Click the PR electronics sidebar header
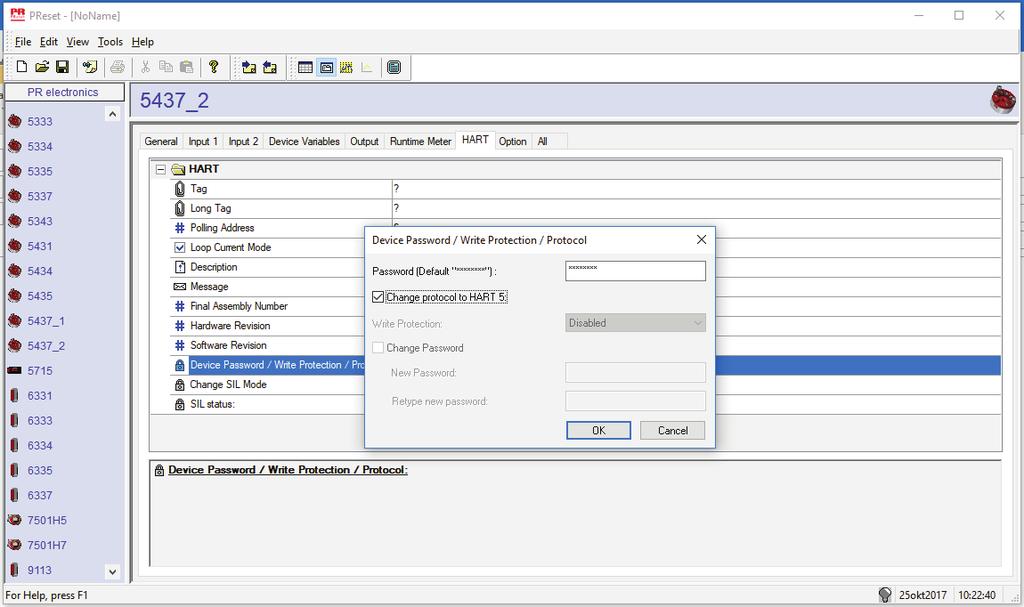The image size is (1024, 607). [x=64, y=92]
